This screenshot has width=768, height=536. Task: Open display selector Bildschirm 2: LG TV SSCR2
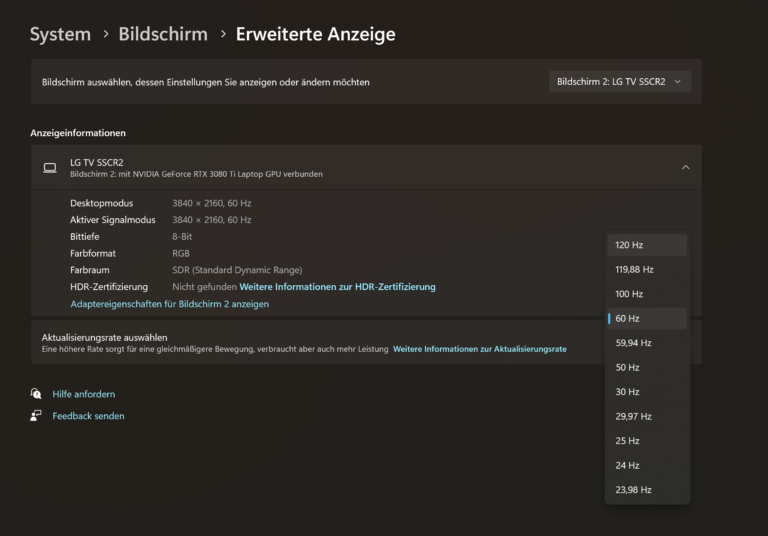coord(620,82)
